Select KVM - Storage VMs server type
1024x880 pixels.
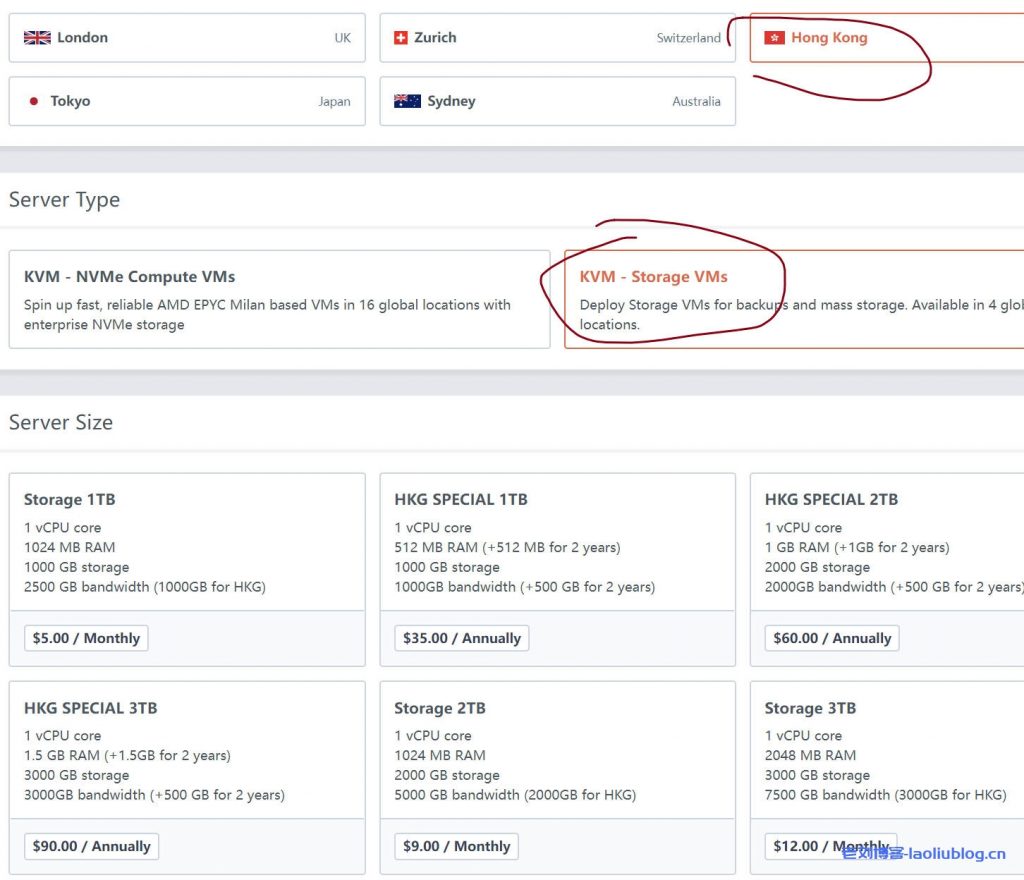click(x=793, y=298)
